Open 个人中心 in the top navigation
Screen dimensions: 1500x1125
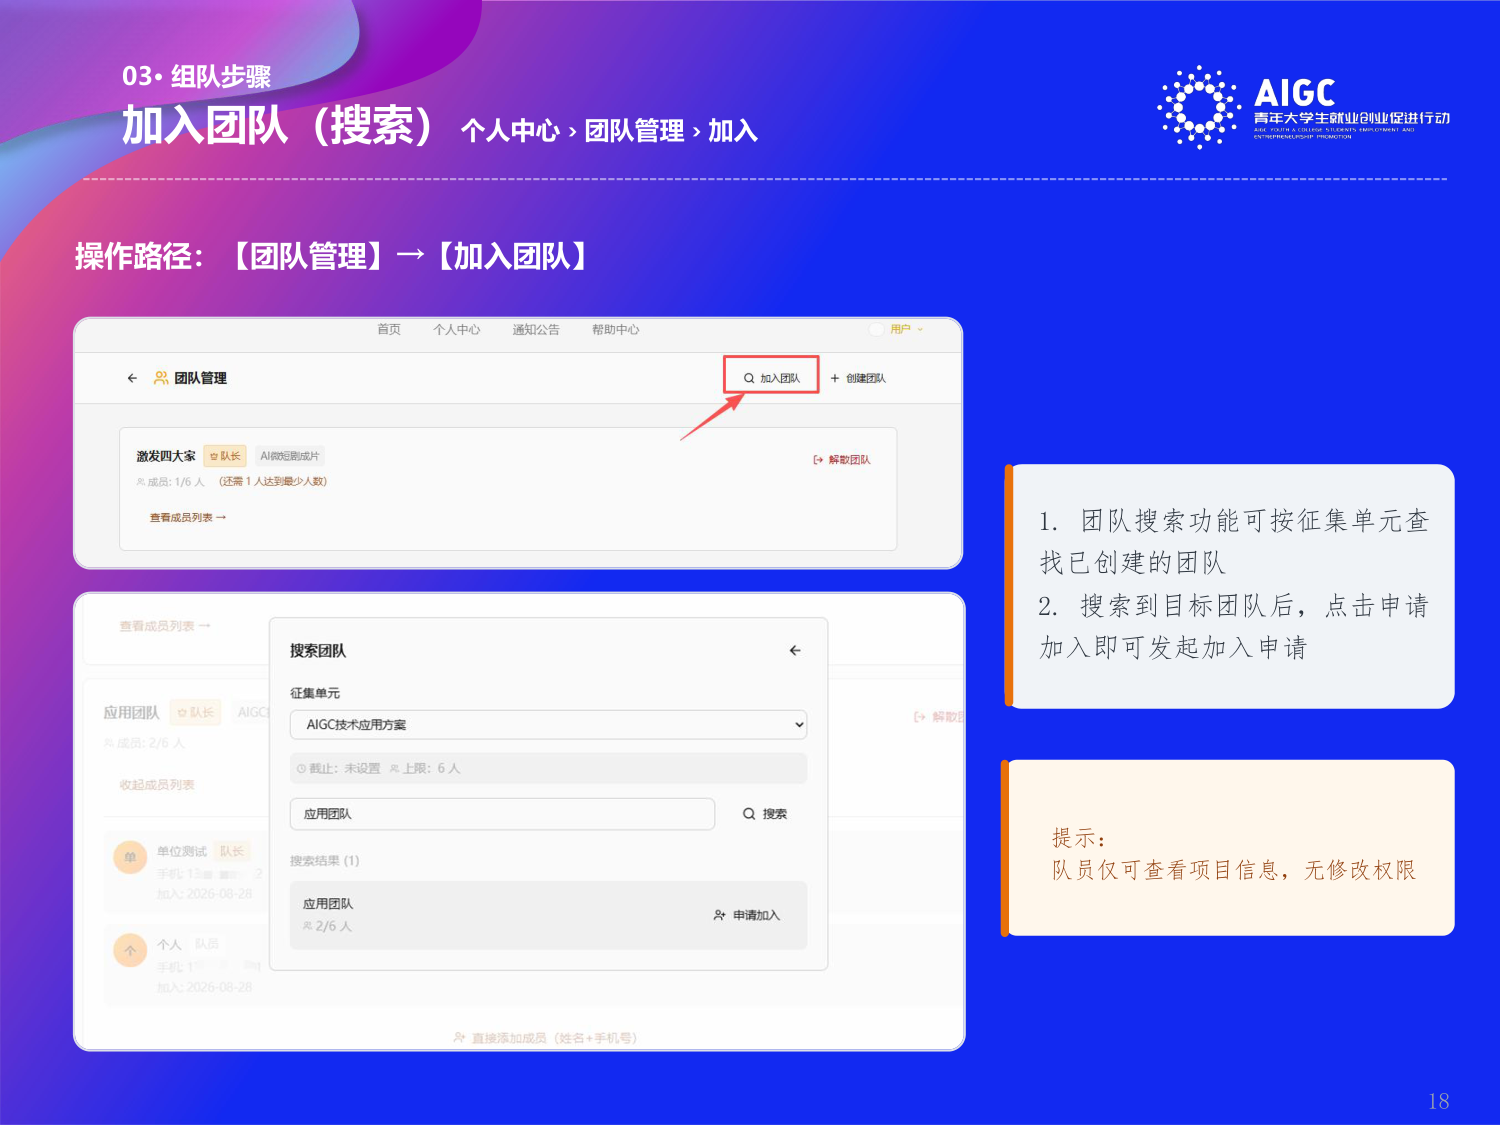(456, 329)
